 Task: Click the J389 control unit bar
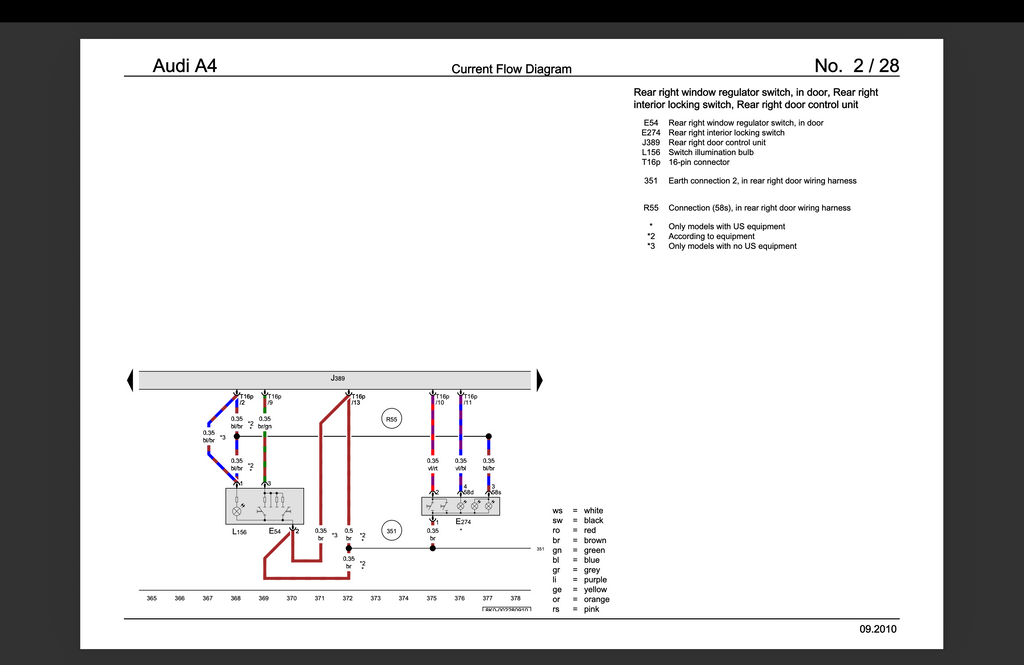click(335, 380)
